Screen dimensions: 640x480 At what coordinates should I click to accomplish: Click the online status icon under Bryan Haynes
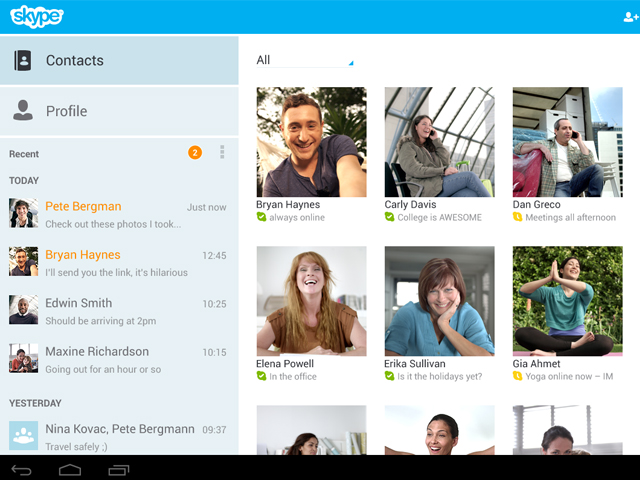(x=261, y=217)
